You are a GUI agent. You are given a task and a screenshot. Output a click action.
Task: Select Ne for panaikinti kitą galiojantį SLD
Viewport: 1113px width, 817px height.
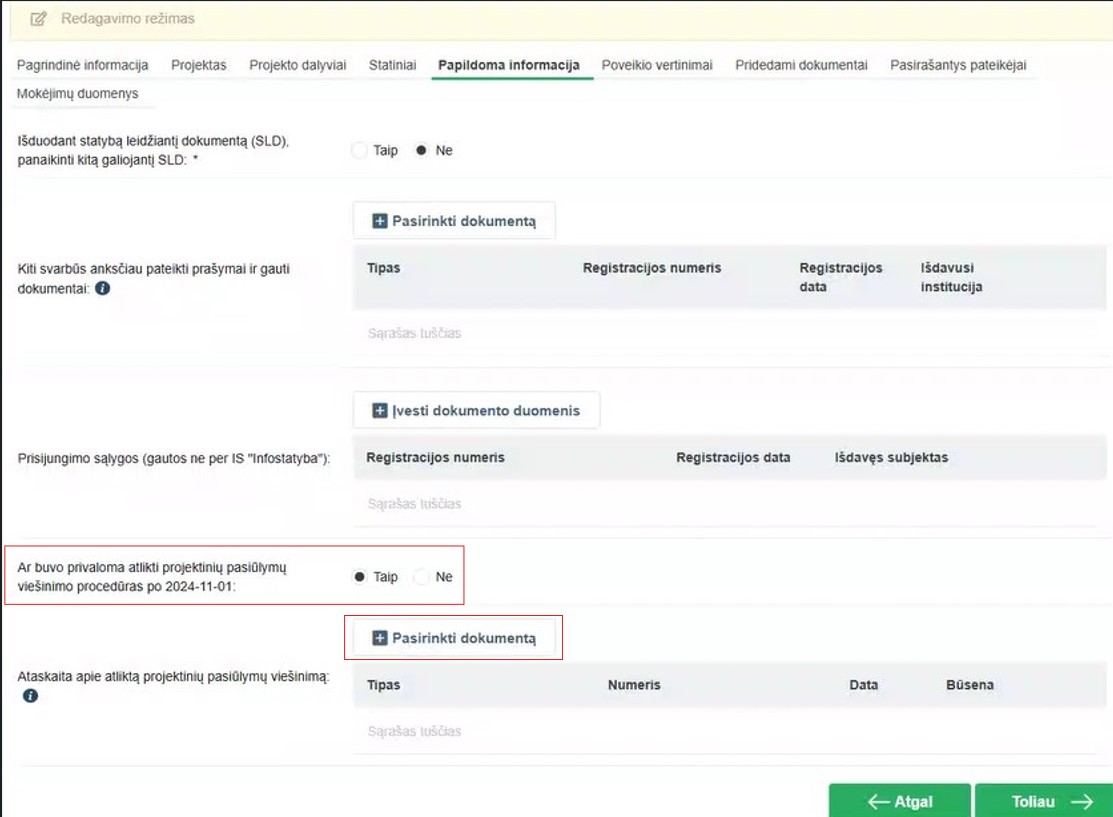tap(422, 150)
